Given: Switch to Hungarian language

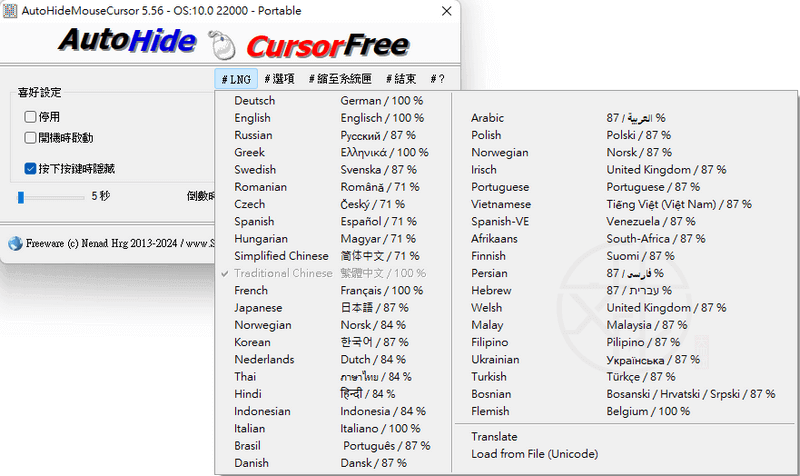Looking at the screenshot, I should [x=333, y=239].
